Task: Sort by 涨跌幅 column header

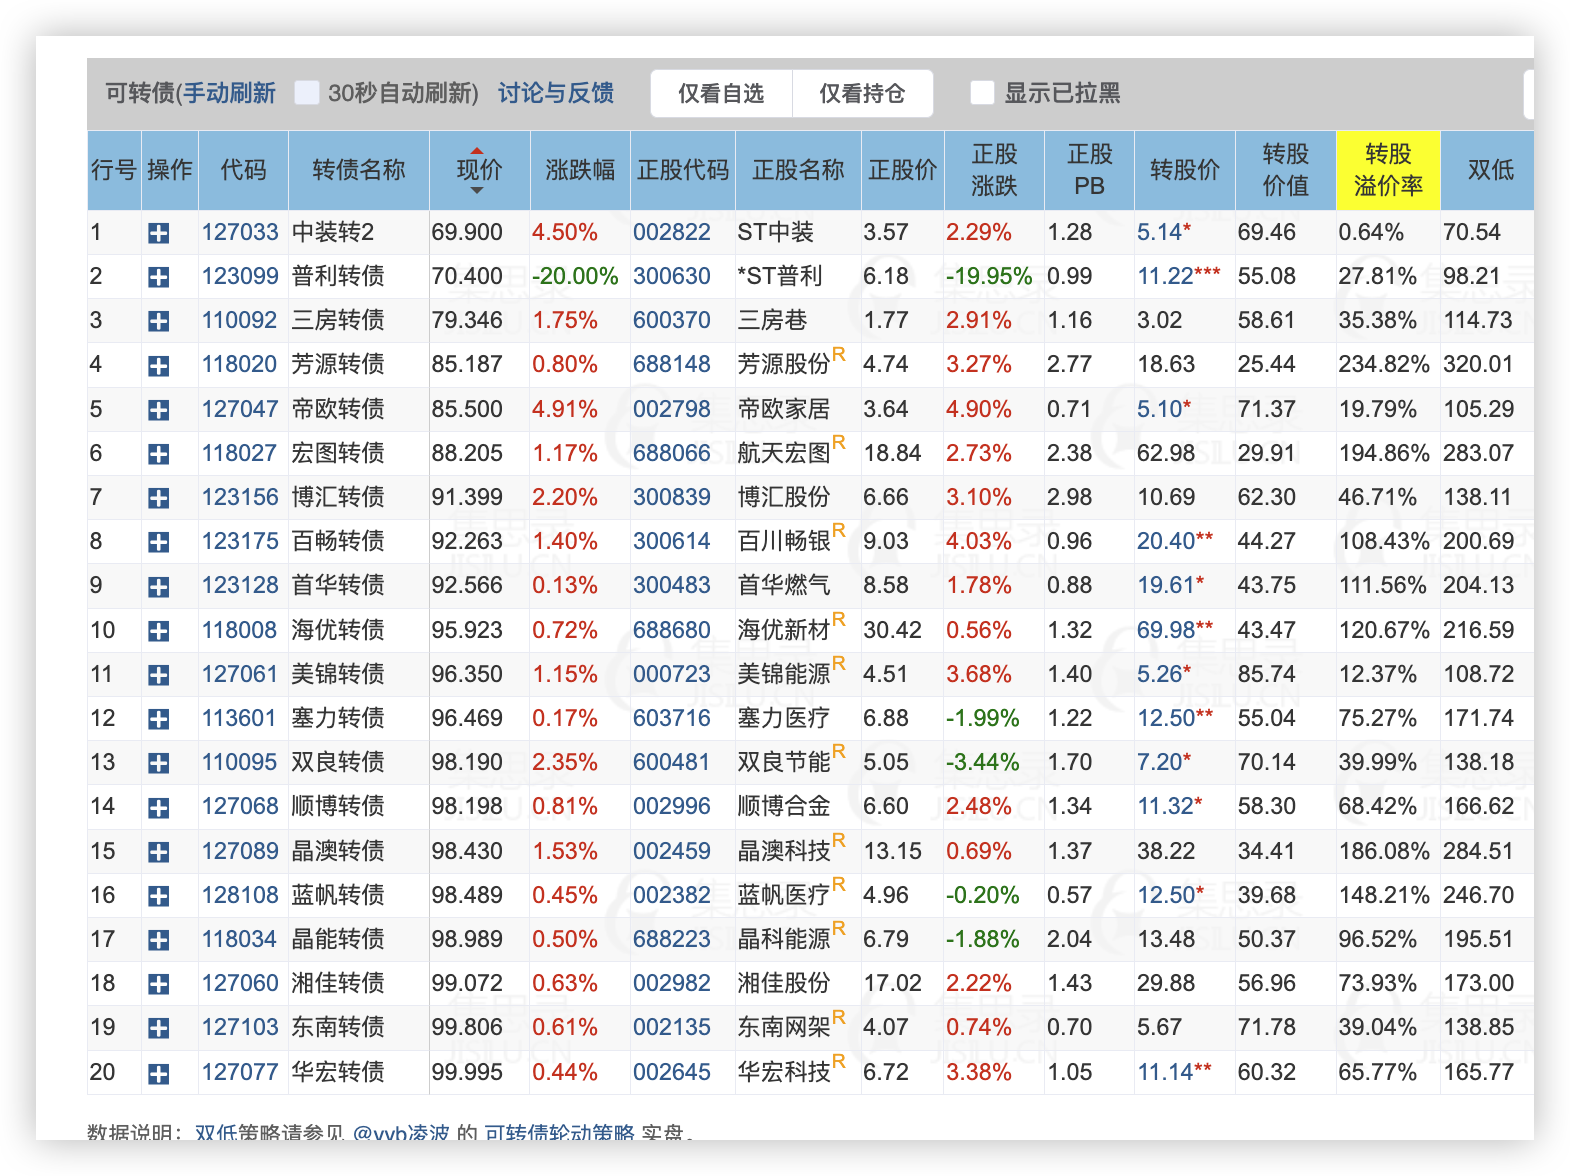Action: [x=580, y=170]
